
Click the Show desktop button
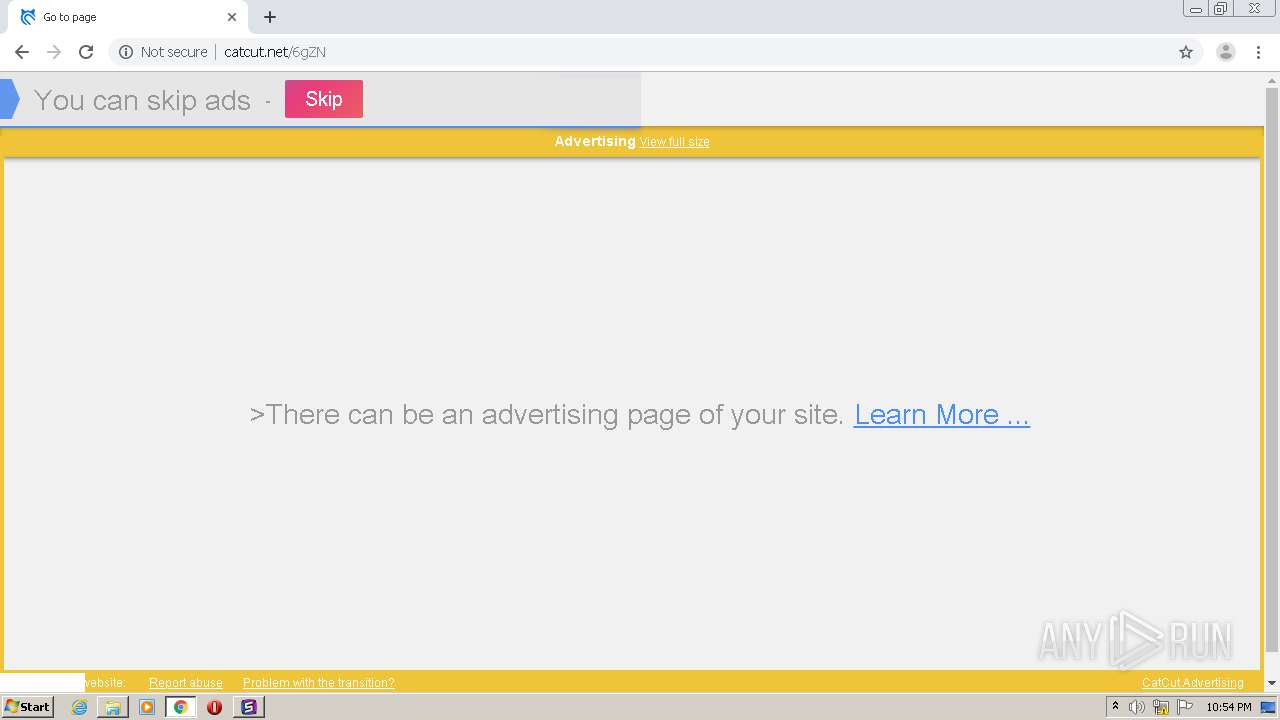point(1268,707)
